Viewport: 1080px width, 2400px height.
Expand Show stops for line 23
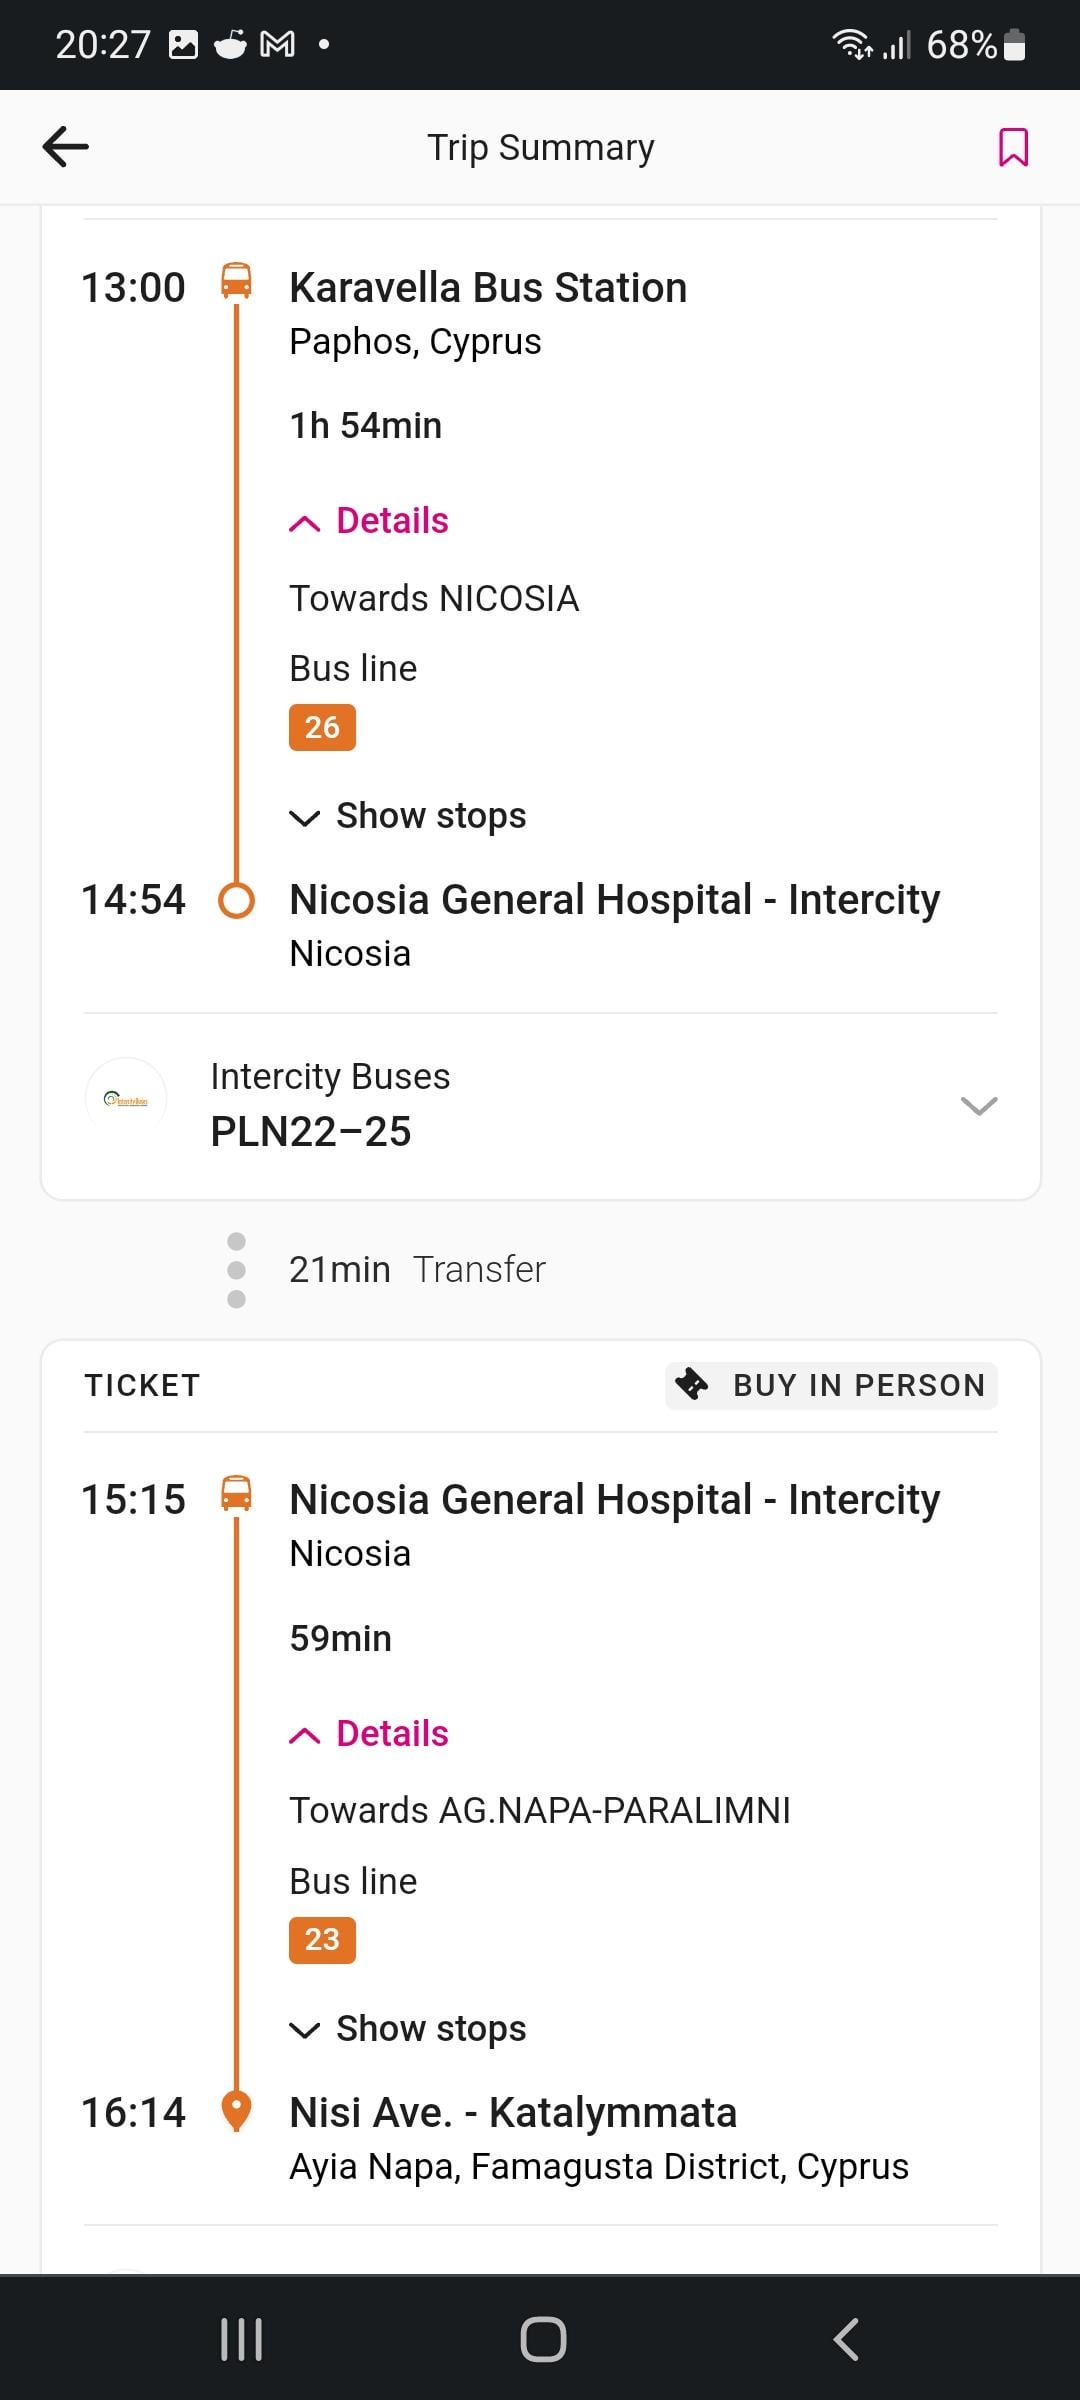408,2029
